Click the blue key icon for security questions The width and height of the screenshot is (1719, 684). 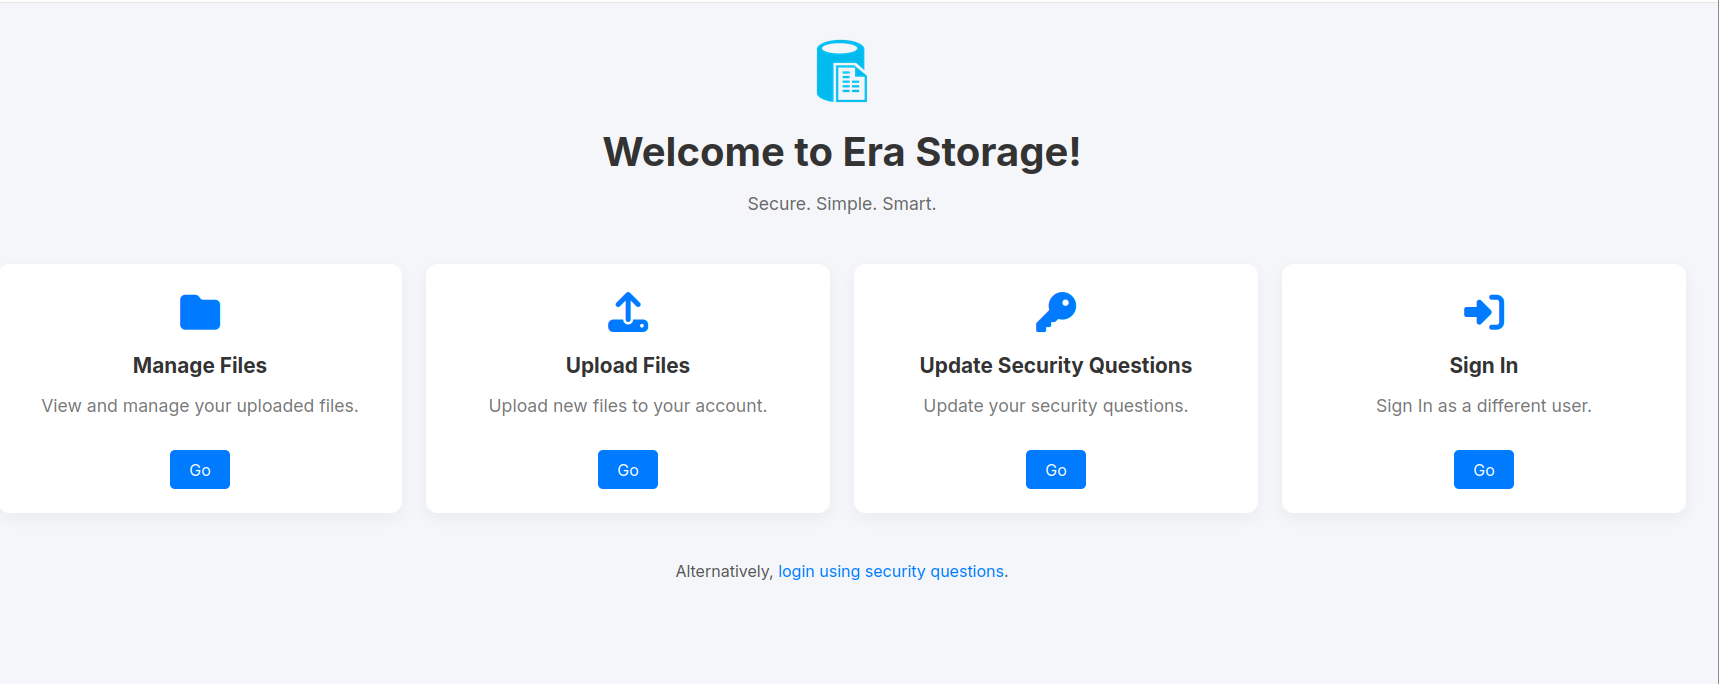pos(1055,311)
